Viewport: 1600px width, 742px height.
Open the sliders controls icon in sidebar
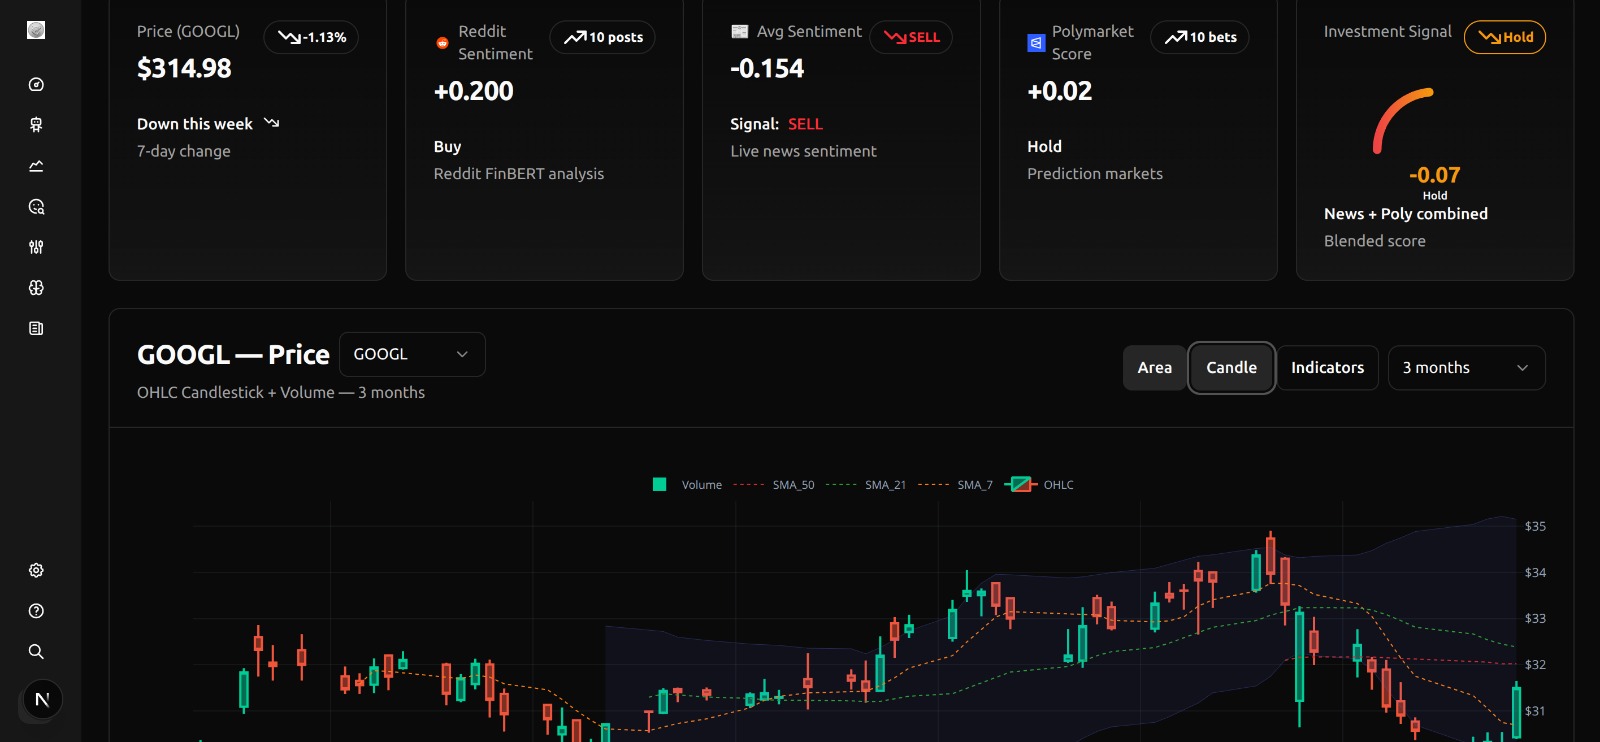click(36, 247)
